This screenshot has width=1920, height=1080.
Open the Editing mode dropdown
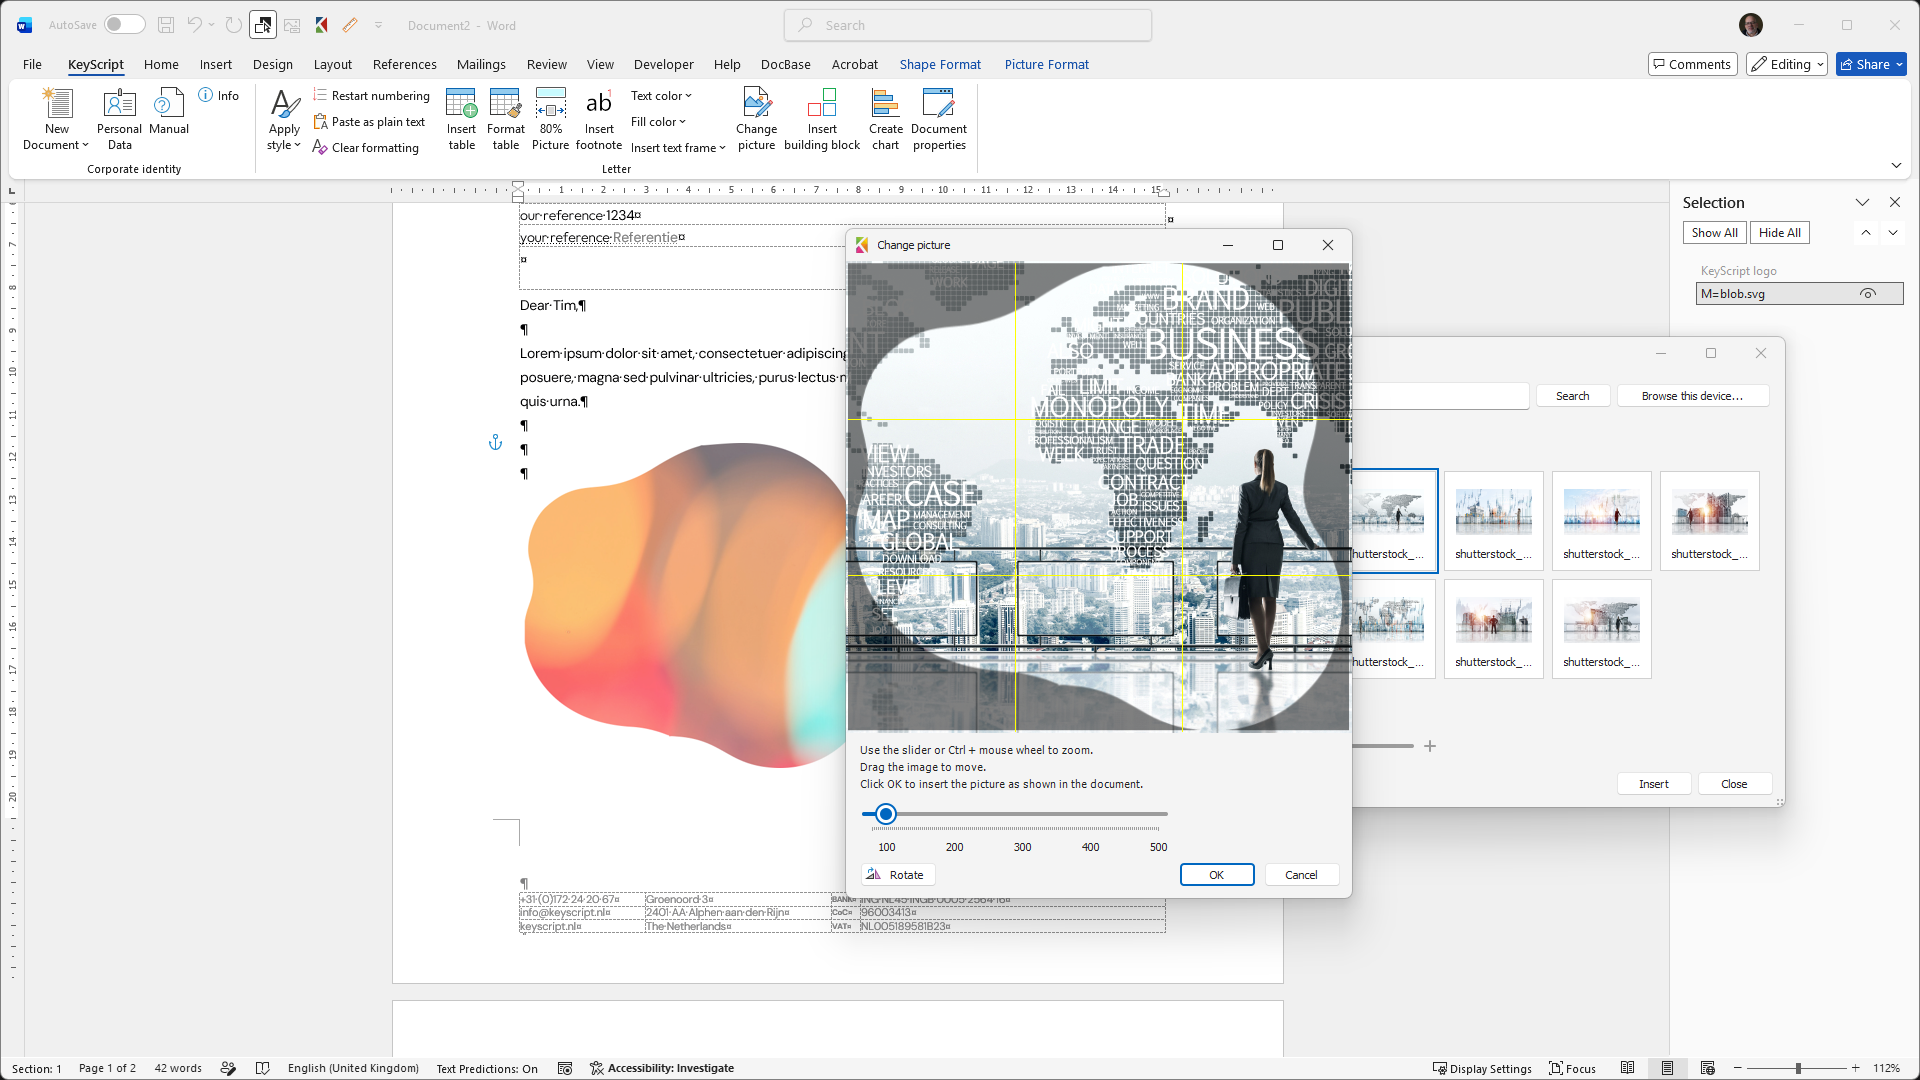(x=1787, y=64)
